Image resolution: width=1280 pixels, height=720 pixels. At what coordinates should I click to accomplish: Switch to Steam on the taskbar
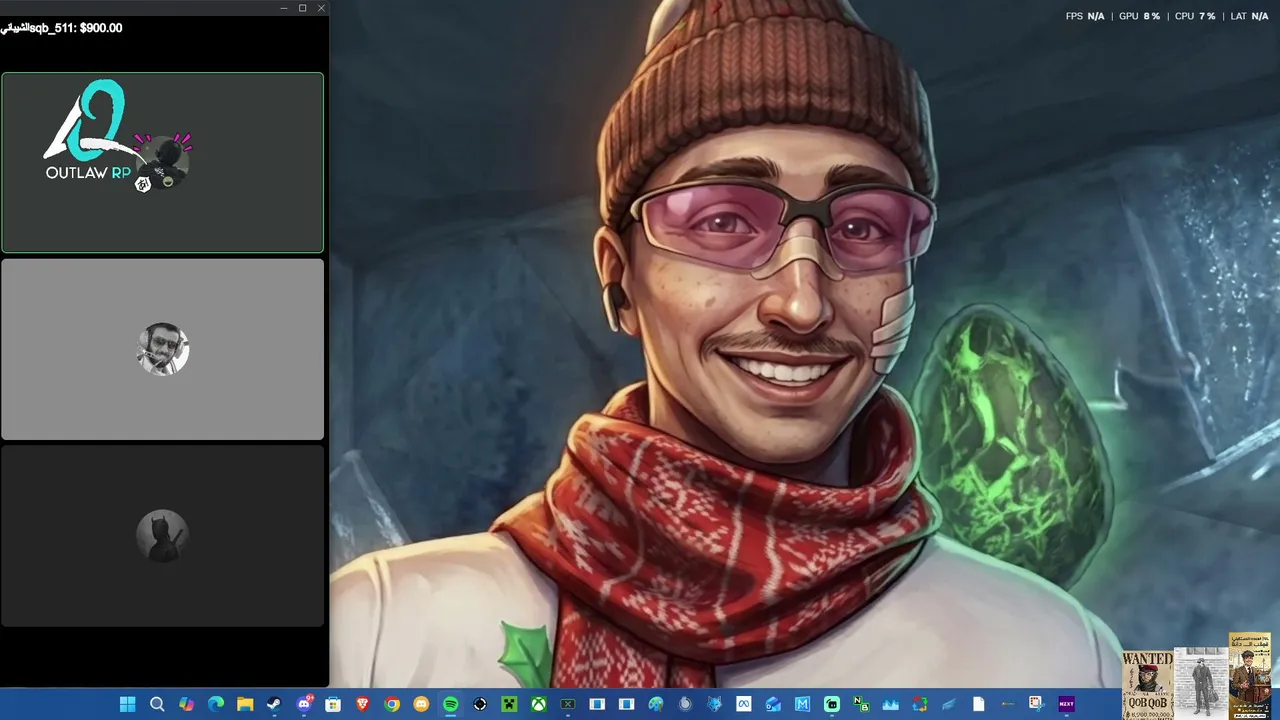pyautogui.click(x=274, y=704)
